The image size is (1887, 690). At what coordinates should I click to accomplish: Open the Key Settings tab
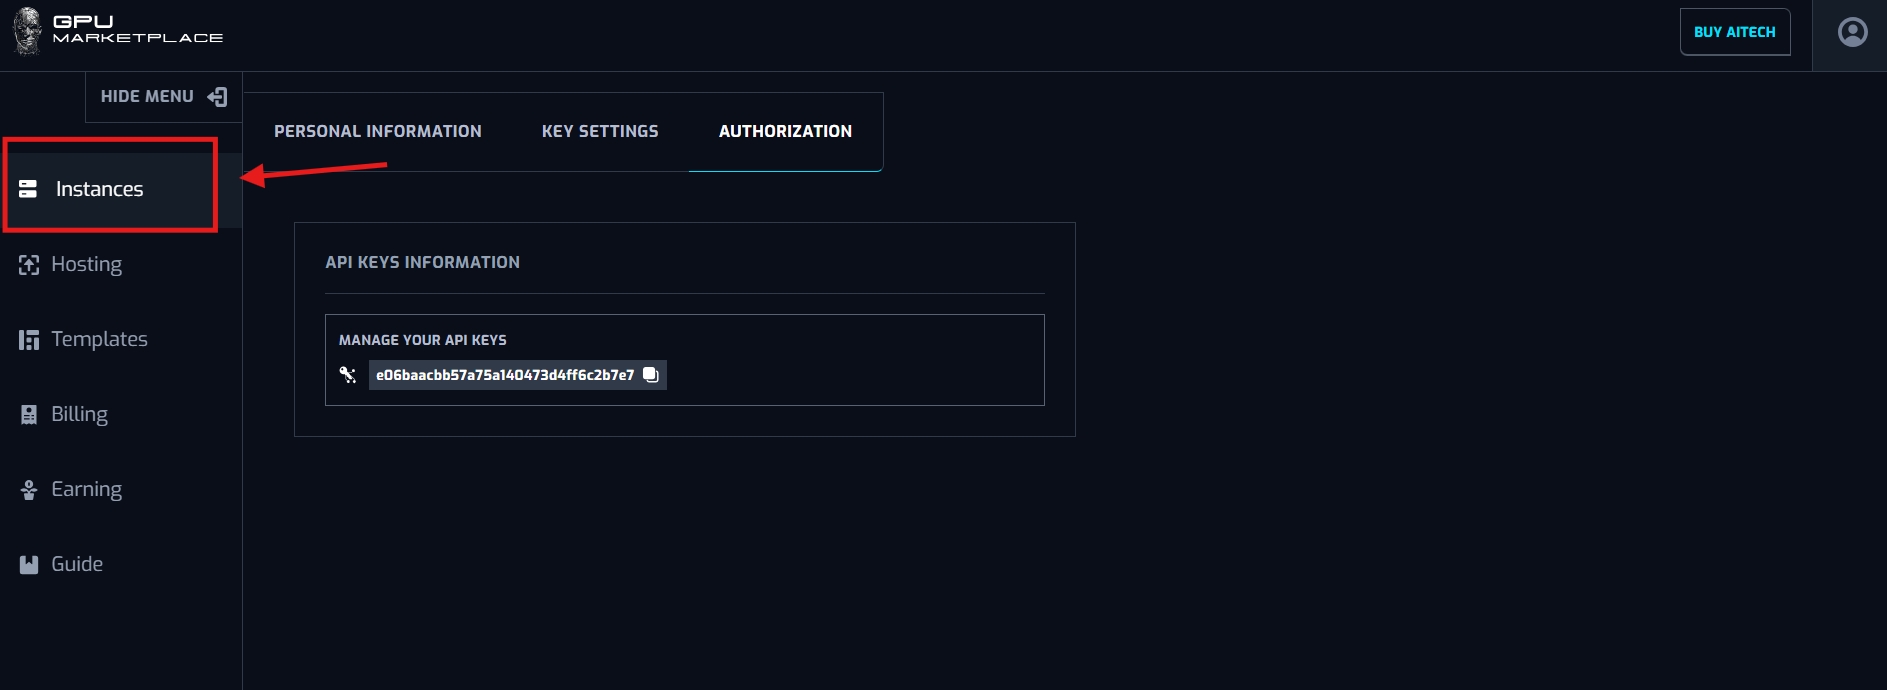[x=600, y=131]
